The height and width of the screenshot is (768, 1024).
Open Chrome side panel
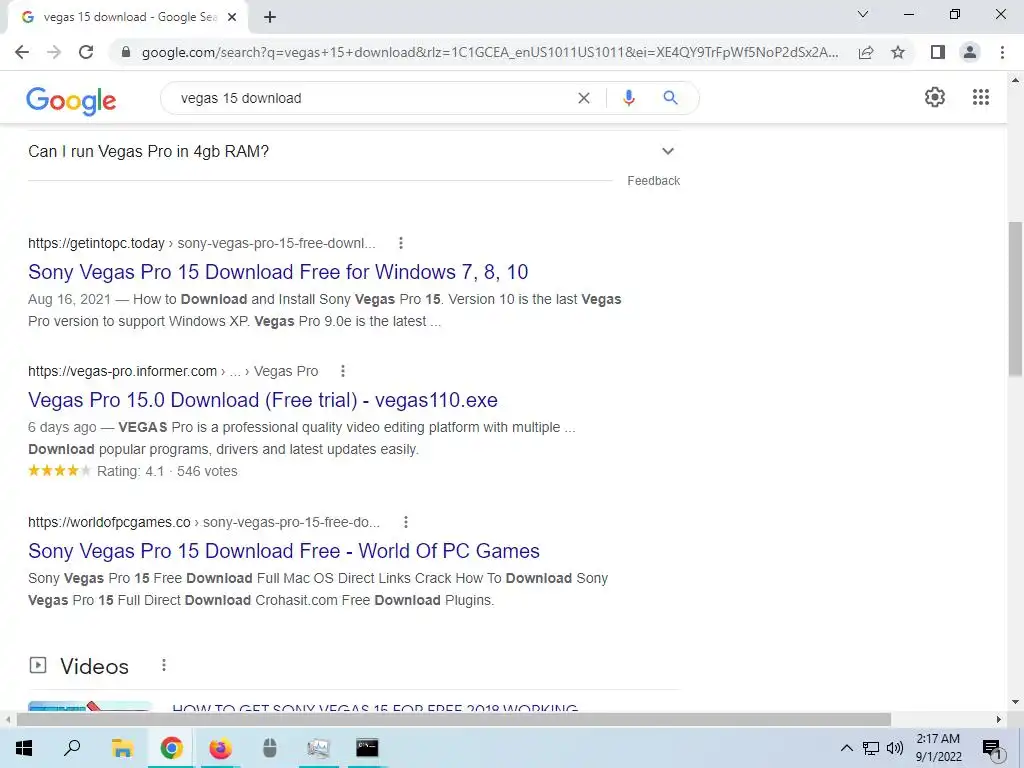(x=938, y=52)
